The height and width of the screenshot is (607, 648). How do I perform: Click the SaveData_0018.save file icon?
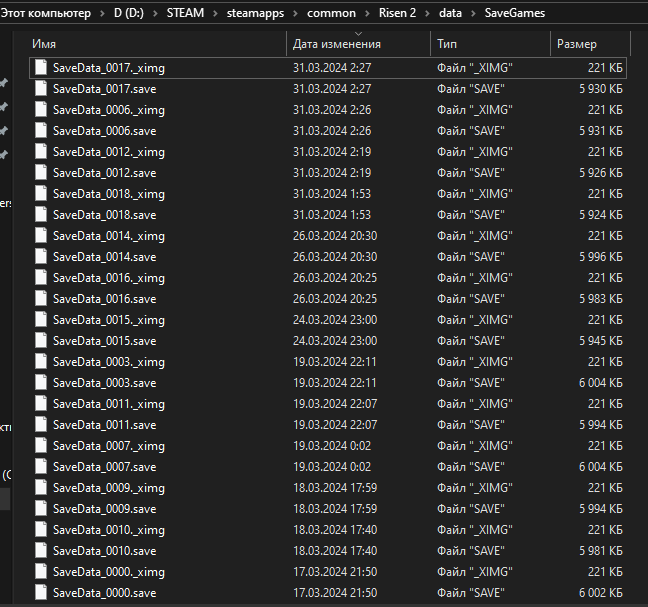[x=41, y=214]
